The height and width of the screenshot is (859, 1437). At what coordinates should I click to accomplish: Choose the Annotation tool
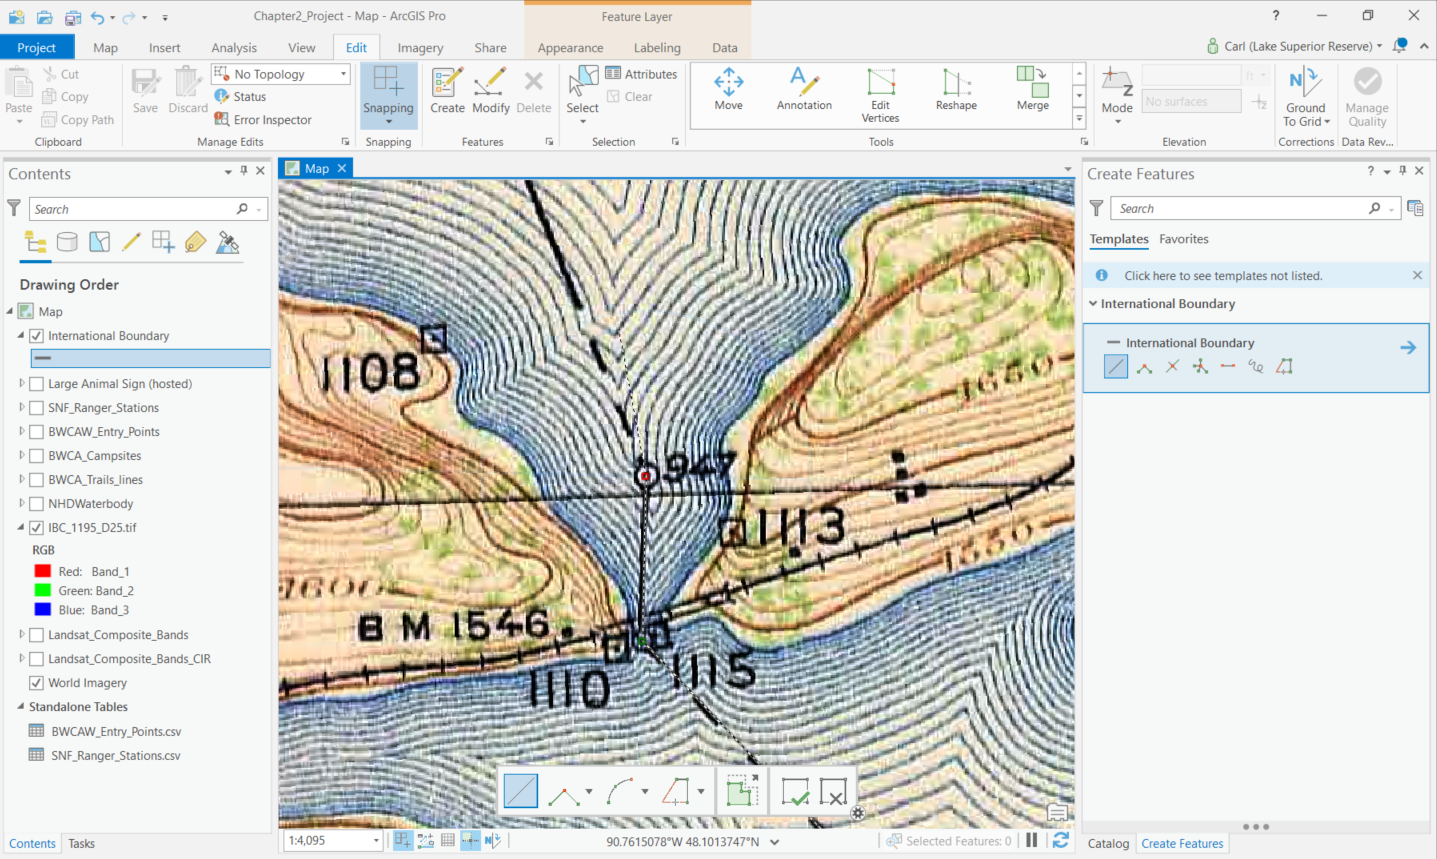(x=804, y=89)
